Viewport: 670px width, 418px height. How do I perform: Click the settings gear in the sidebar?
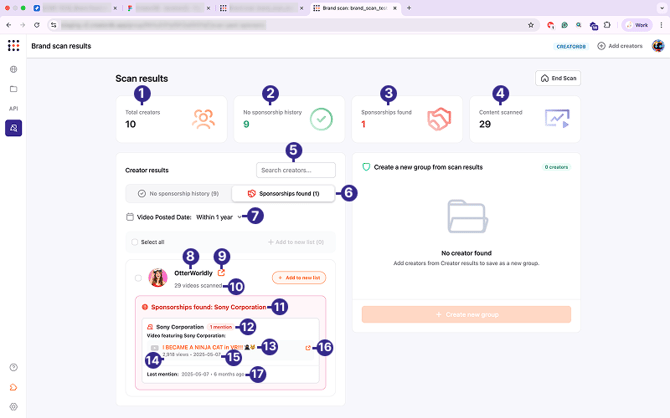pyautogui.click(x=14, y=406)
